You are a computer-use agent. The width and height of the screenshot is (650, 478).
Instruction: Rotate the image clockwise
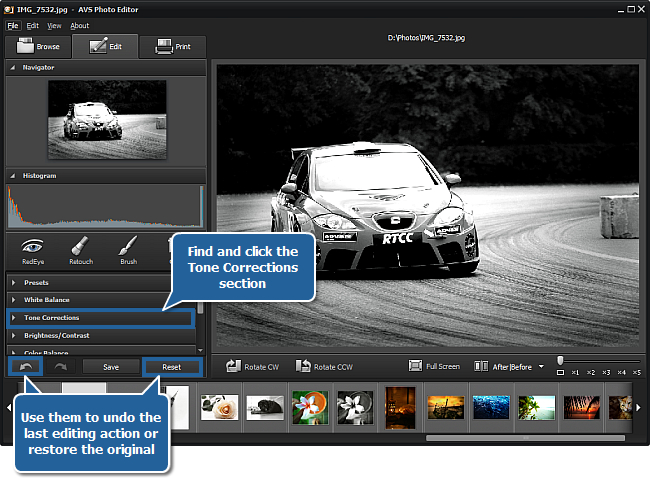pos(252,366)
